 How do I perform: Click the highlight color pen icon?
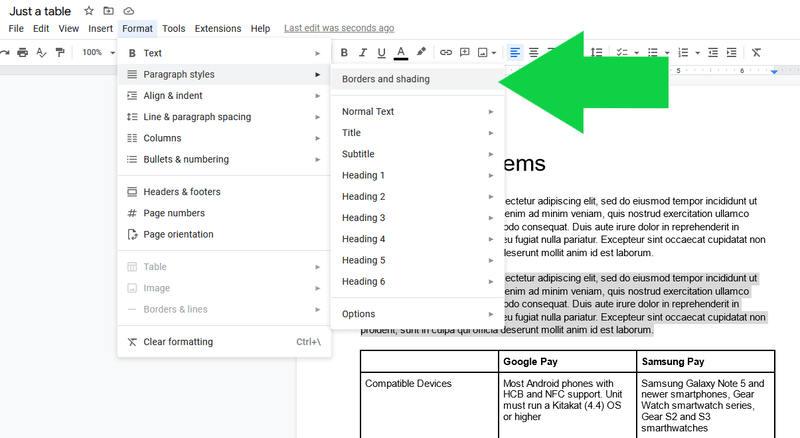pyautogui.click(x=421, y=52)
